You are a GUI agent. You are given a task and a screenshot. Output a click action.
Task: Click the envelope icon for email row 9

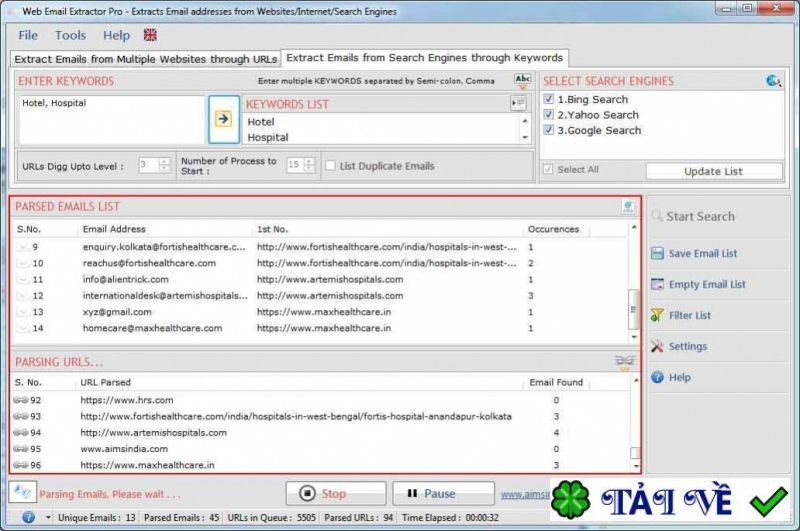point(21,247)
